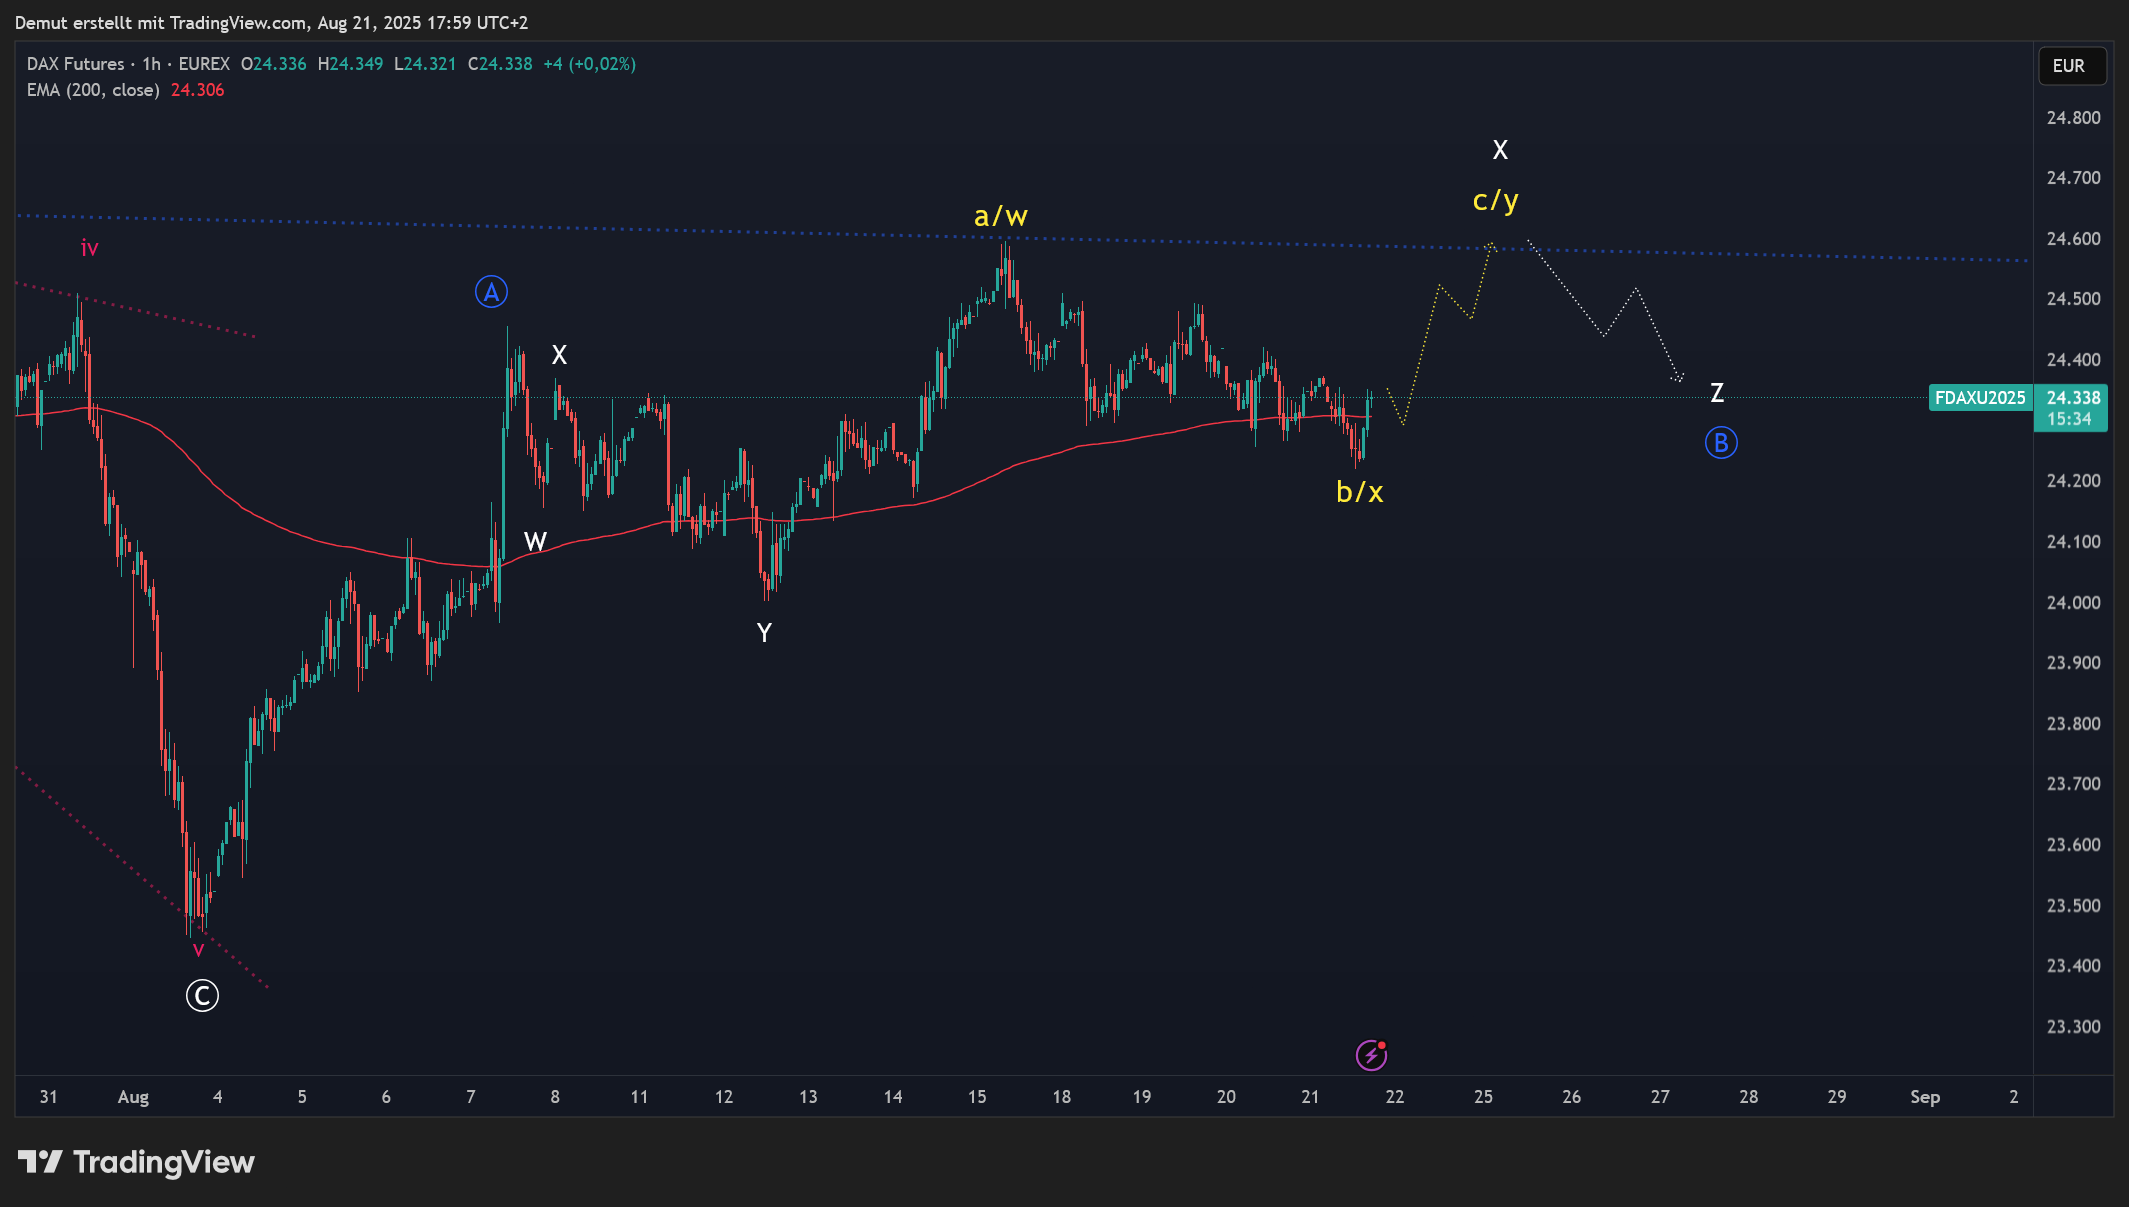Click date 15 on the time axis
The image size is (2129, 1207).
(977, 1097)
